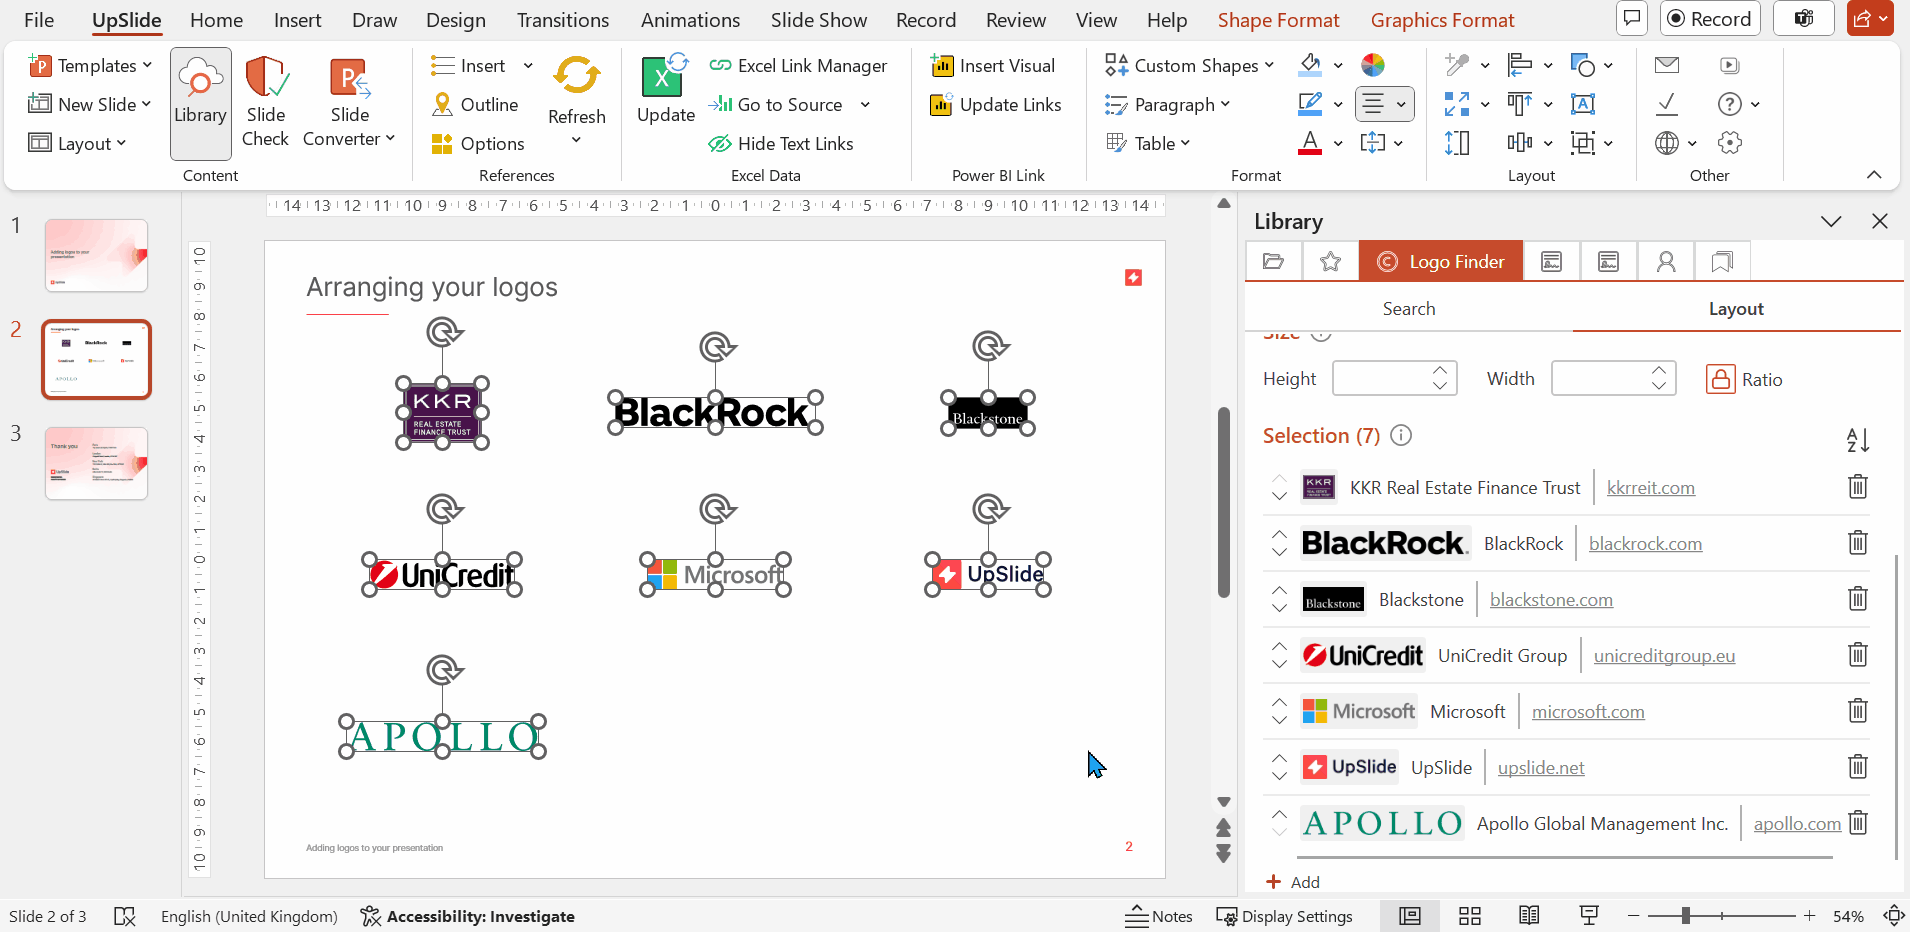Fit slide to current window

(x=1894, y=916)
